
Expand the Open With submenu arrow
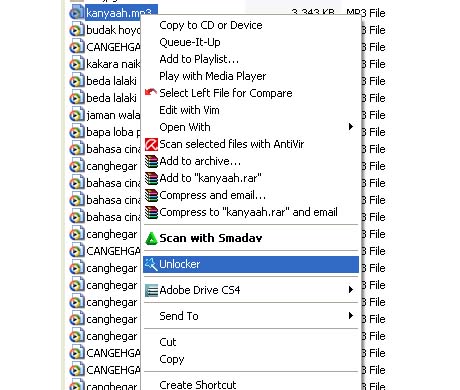(351, 127)
